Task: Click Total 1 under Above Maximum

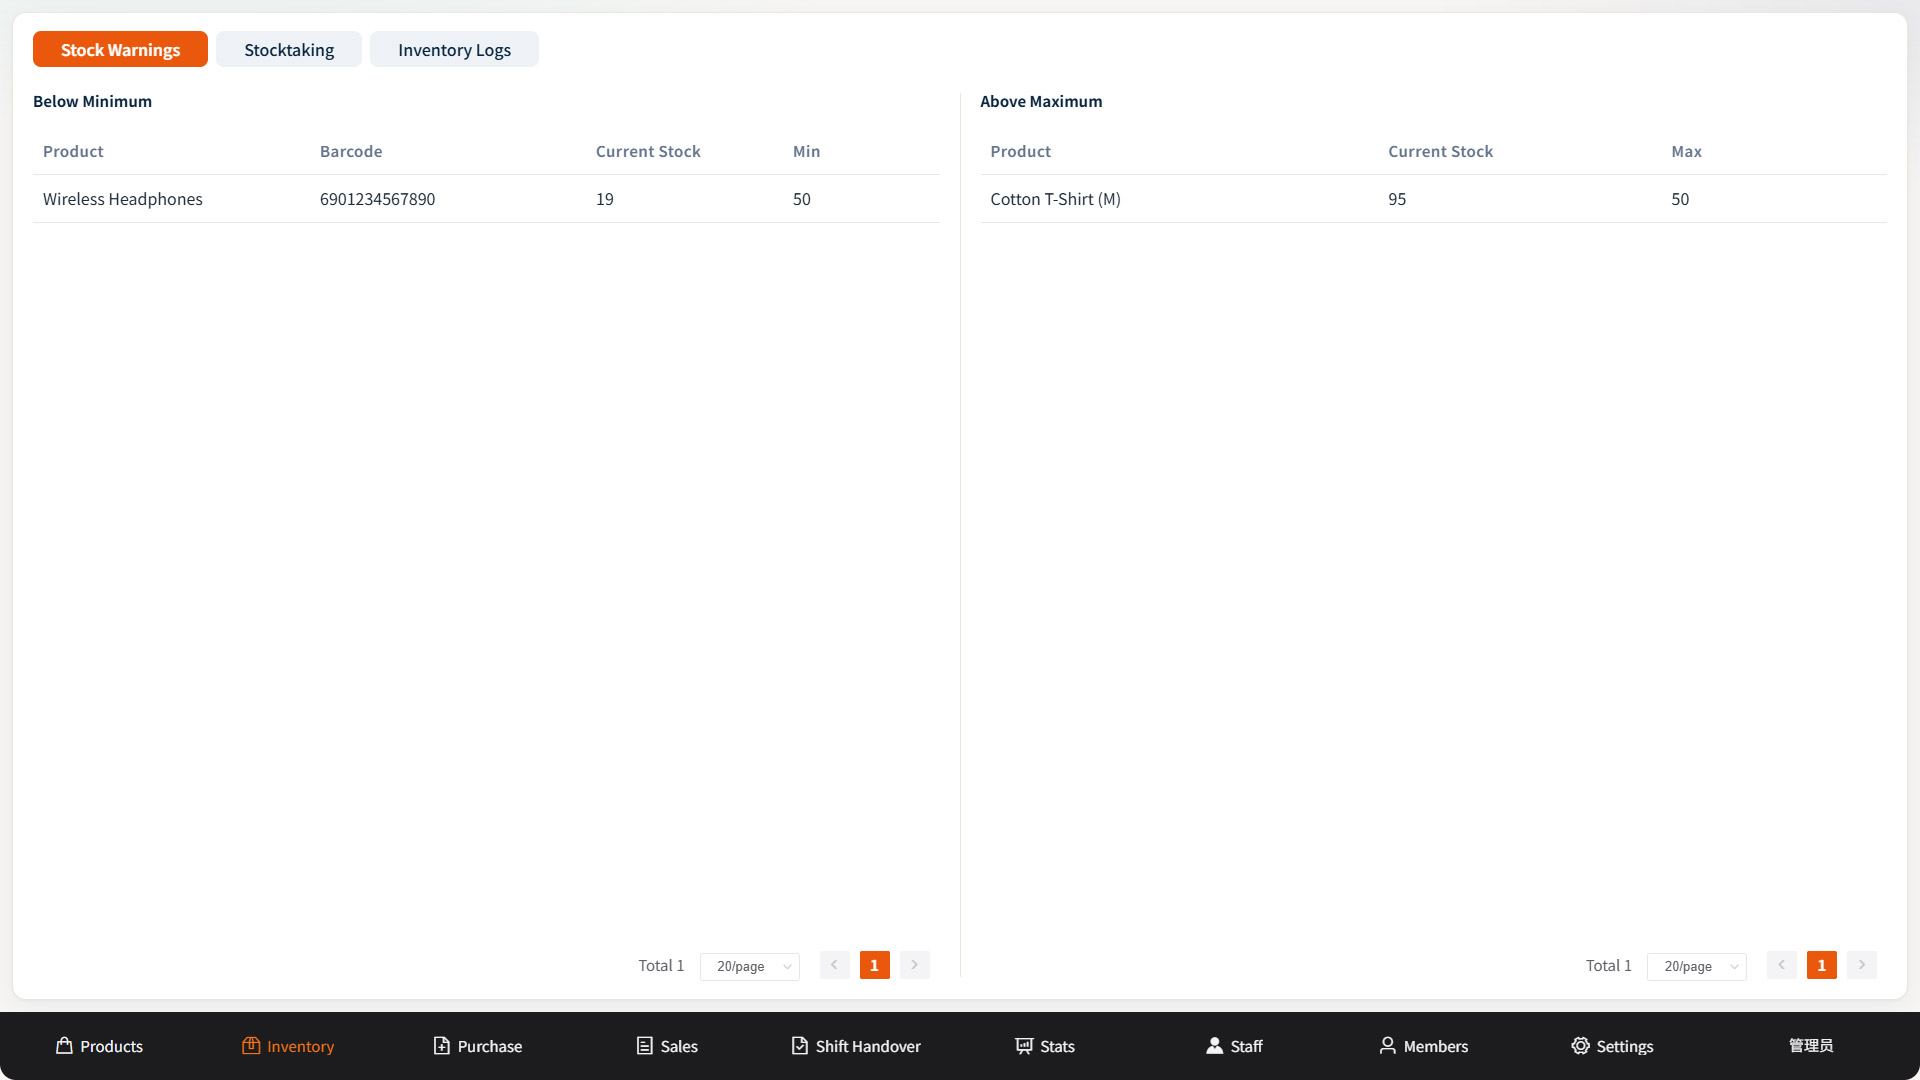Action: (x=1608, y=966)
